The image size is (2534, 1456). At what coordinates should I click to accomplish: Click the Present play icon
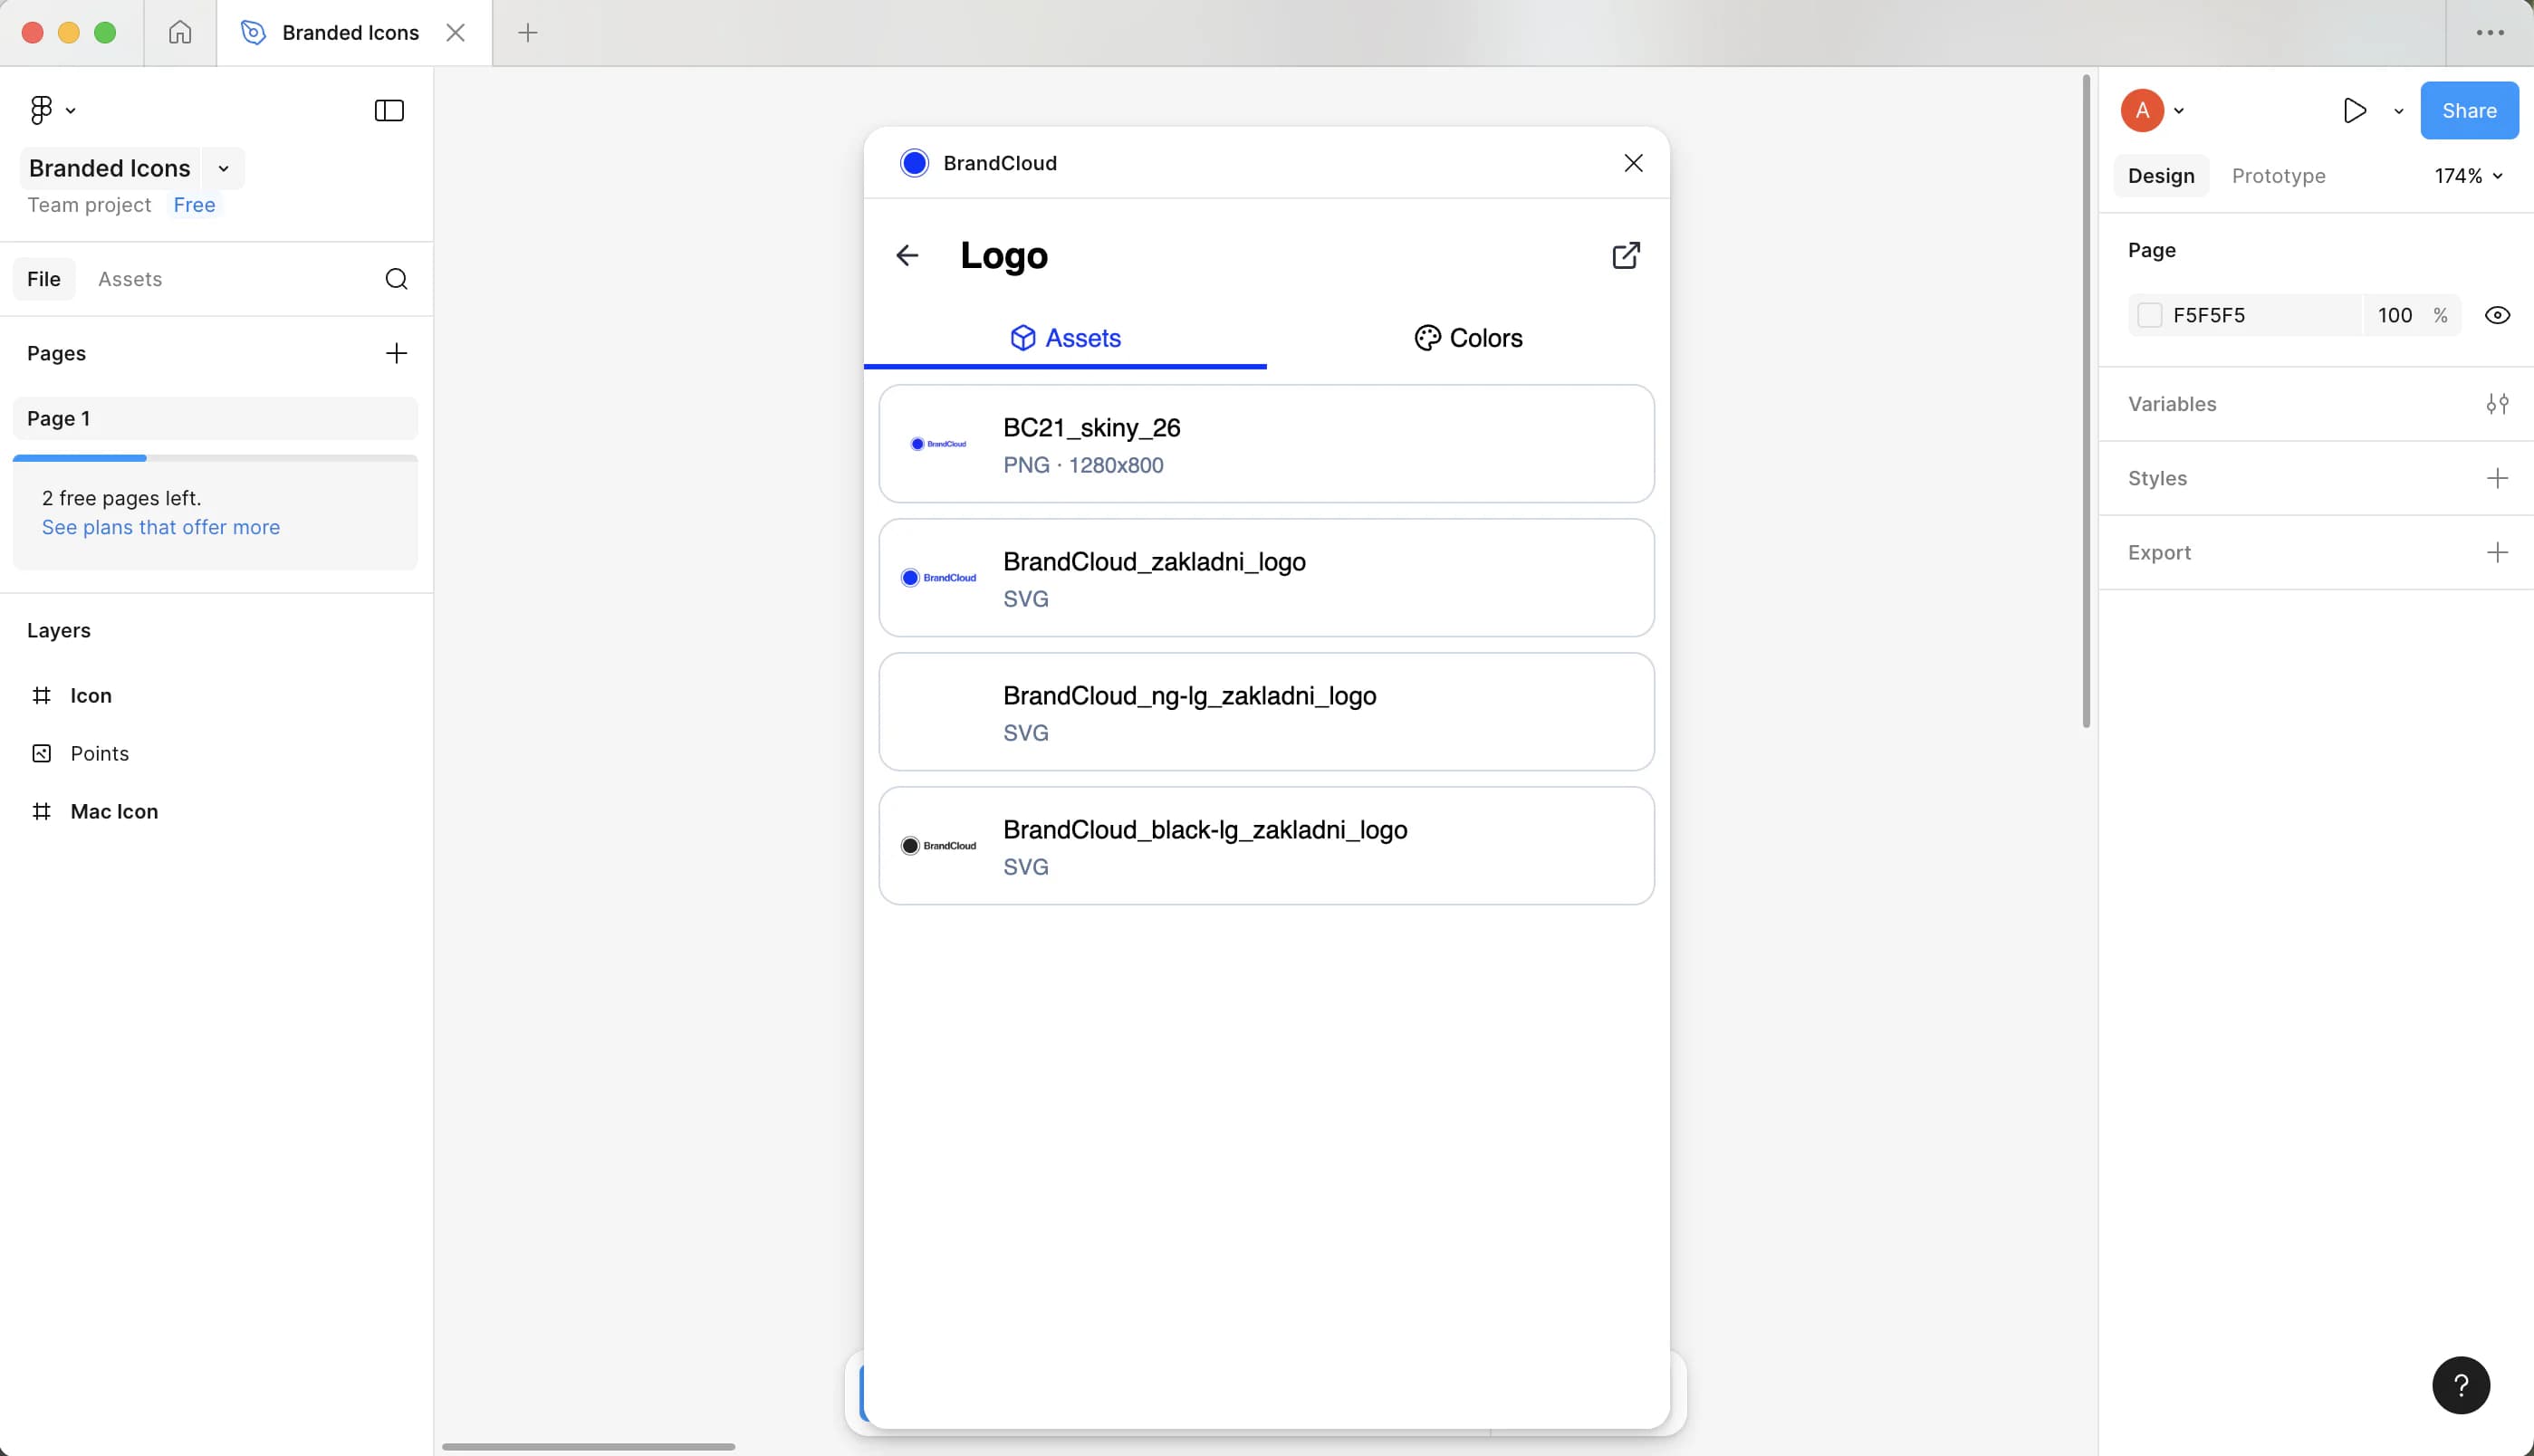[2354, 110]
